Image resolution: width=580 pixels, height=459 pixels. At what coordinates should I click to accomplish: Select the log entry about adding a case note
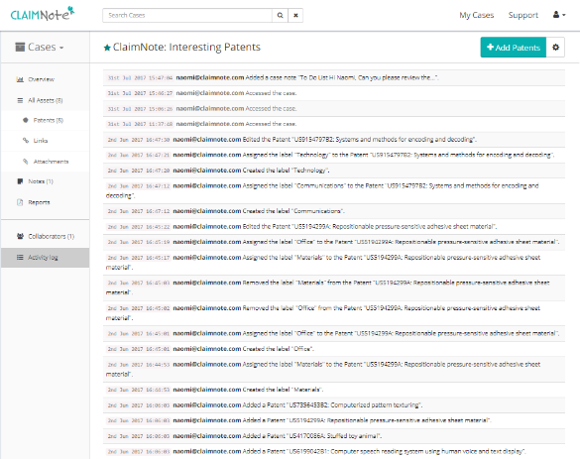(334, 78)
